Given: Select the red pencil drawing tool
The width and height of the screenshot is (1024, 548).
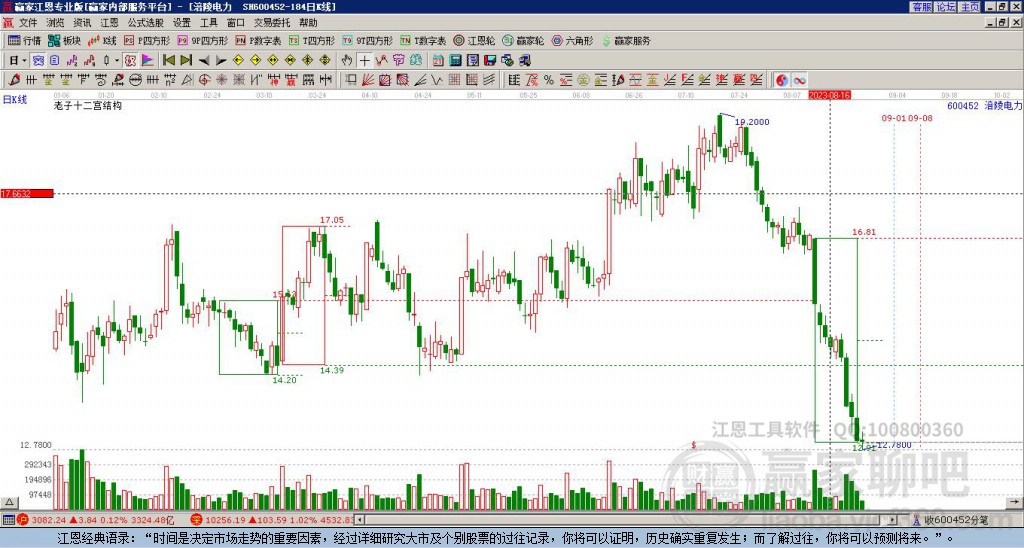Looking at the screenshot, I should [x=13, y=80].
